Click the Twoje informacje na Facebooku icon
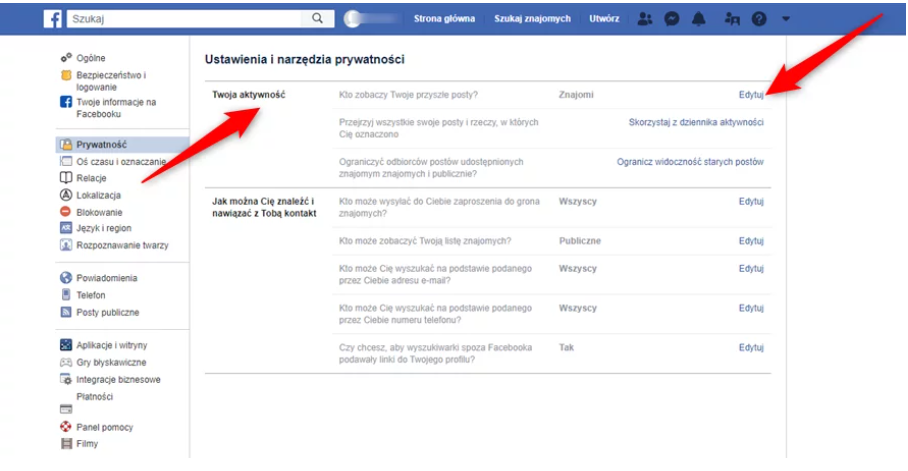908x471 pixels. [x=66, y=102]
